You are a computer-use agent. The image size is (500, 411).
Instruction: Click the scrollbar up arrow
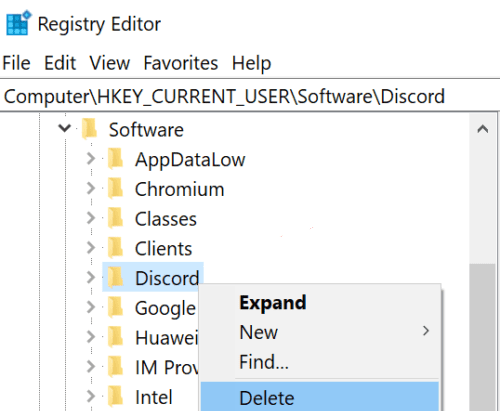483,129
